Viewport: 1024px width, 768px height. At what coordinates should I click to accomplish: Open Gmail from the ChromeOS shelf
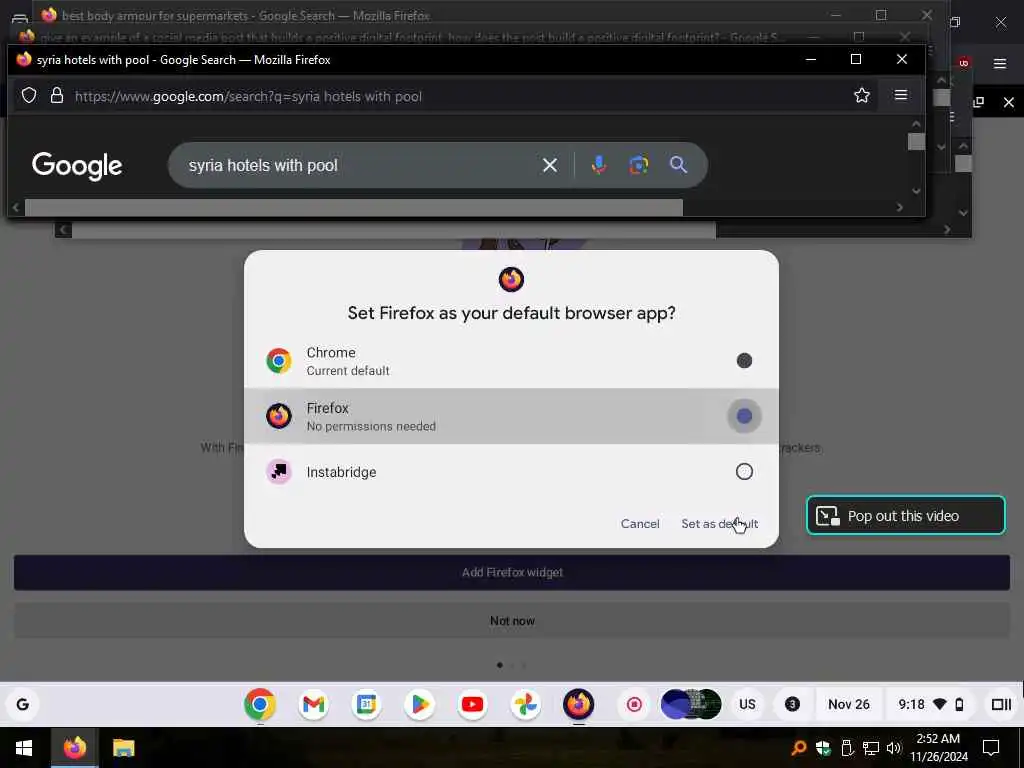coord(313,705)
